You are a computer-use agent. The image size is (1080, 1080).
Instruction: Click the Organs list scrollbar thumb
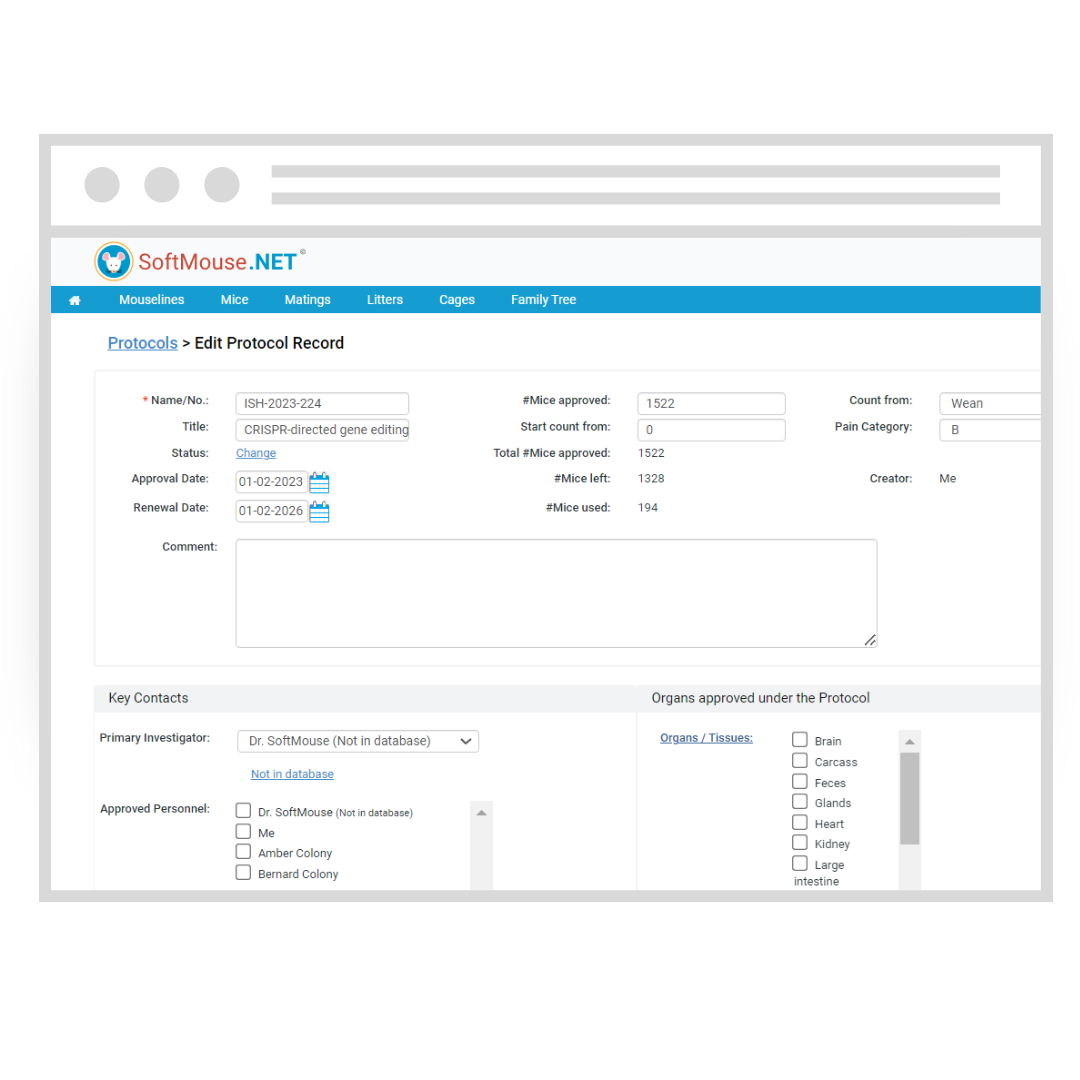tap(910, 798)
